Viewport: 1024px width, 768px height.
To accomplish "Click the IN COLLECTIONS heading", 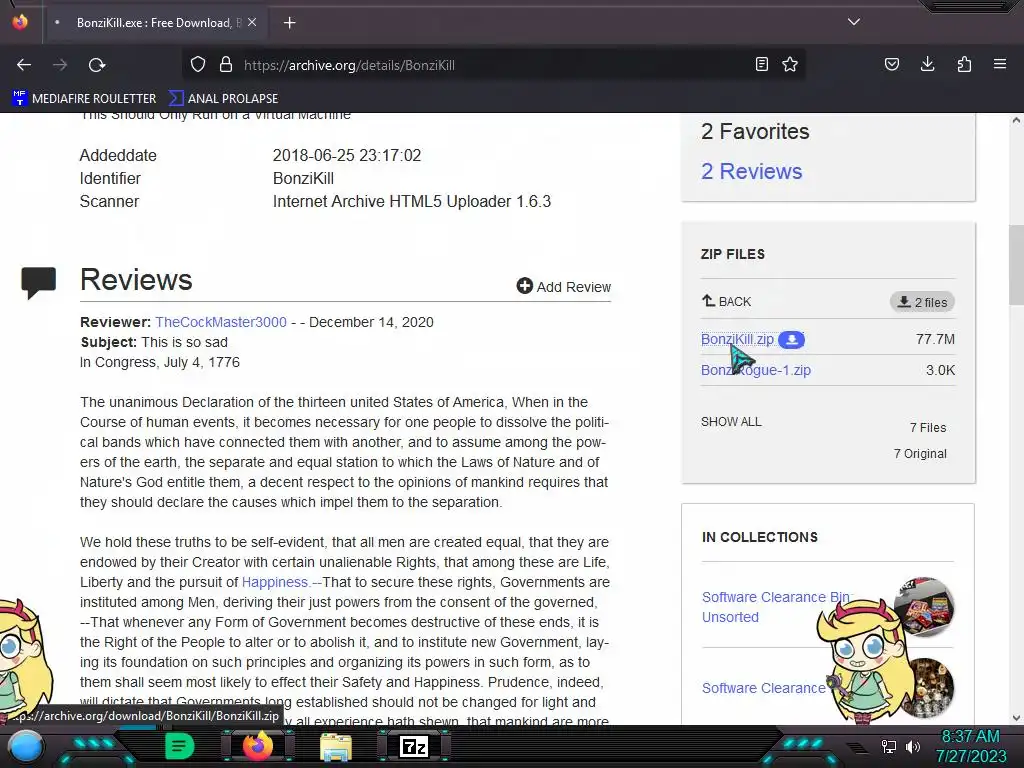I will 760,537.
